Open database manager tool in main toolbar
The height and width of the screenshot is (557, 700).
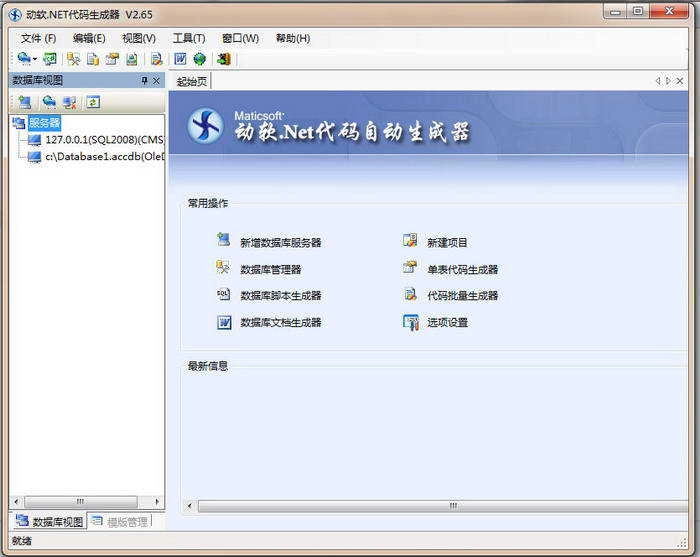coord(73,59)
